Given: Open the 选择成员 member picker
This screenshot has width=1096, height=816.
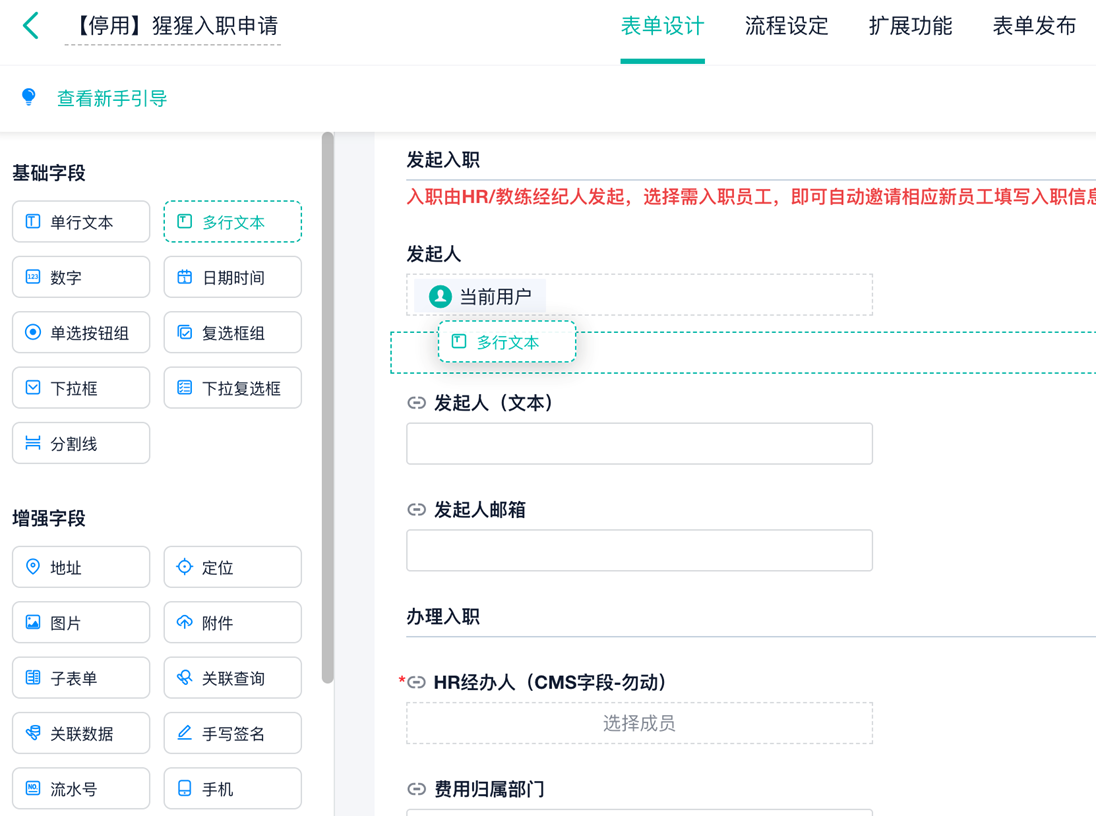Looking at the screenshot, I should click(x=639, y=723).
